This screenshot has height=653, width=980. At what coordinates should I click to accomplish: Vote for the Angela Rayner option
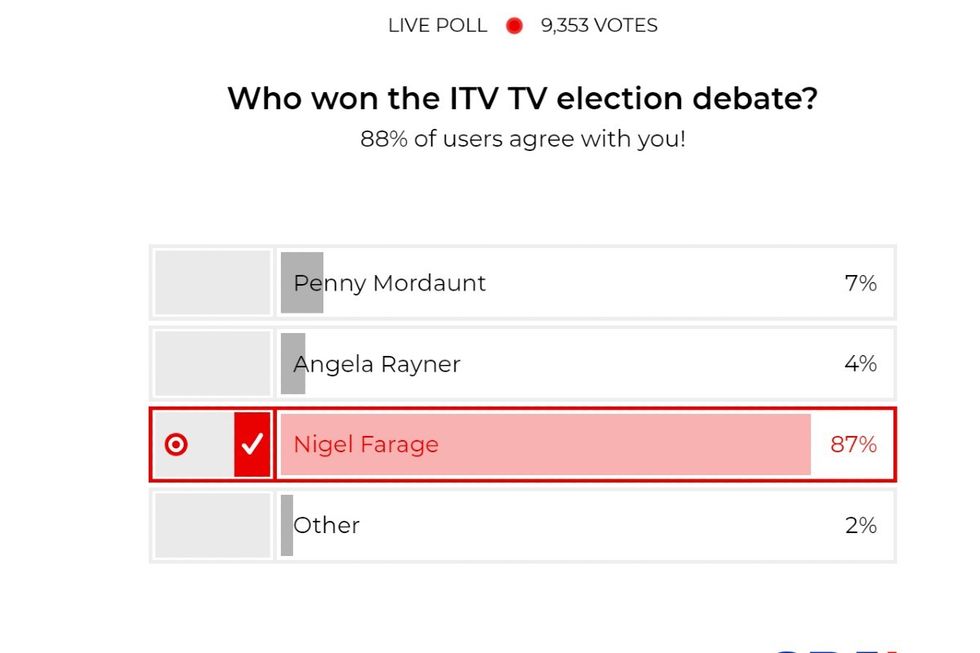tap(377, 364)
